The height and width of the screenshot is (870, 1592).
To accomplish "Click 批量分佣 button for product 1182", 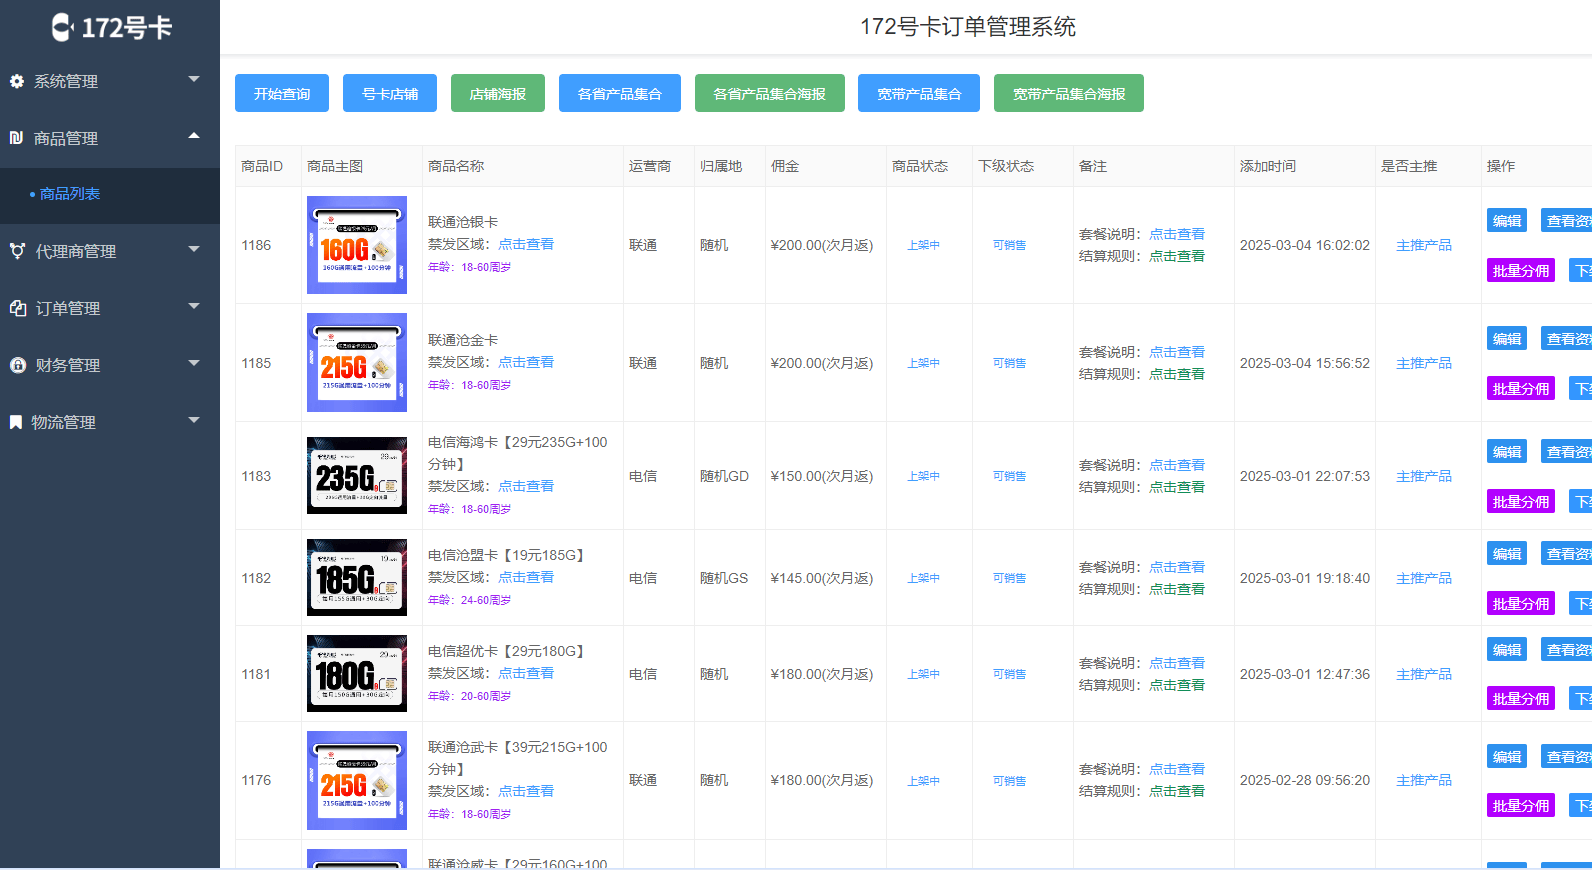I will (1521, 604).
